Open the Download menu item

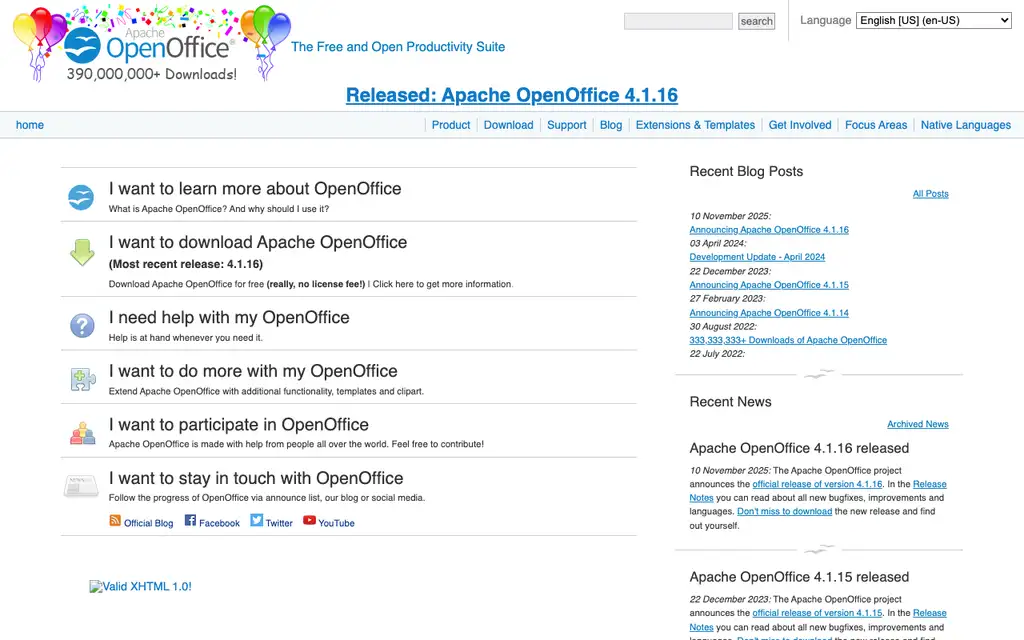click(508, 125)
